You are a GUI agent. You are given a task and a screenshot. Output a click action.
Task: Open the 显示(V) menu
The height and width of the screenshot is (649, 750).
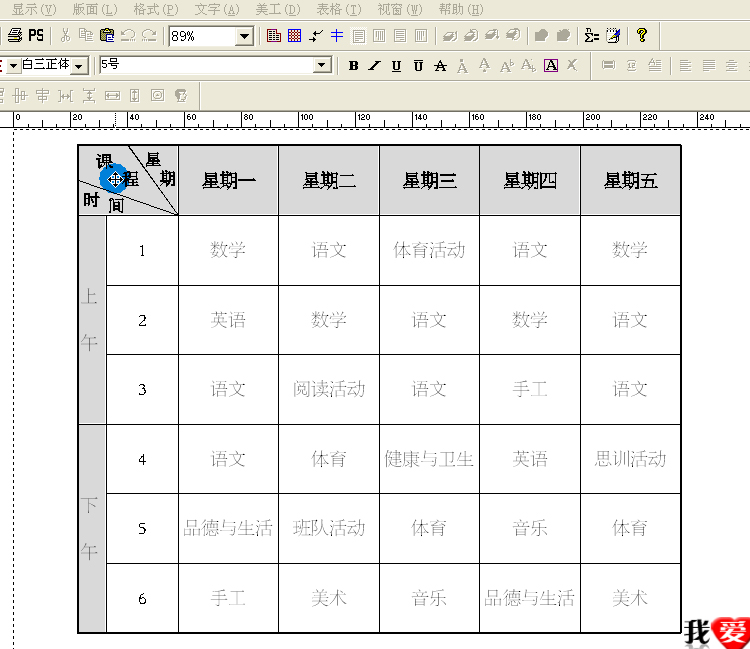33,9
